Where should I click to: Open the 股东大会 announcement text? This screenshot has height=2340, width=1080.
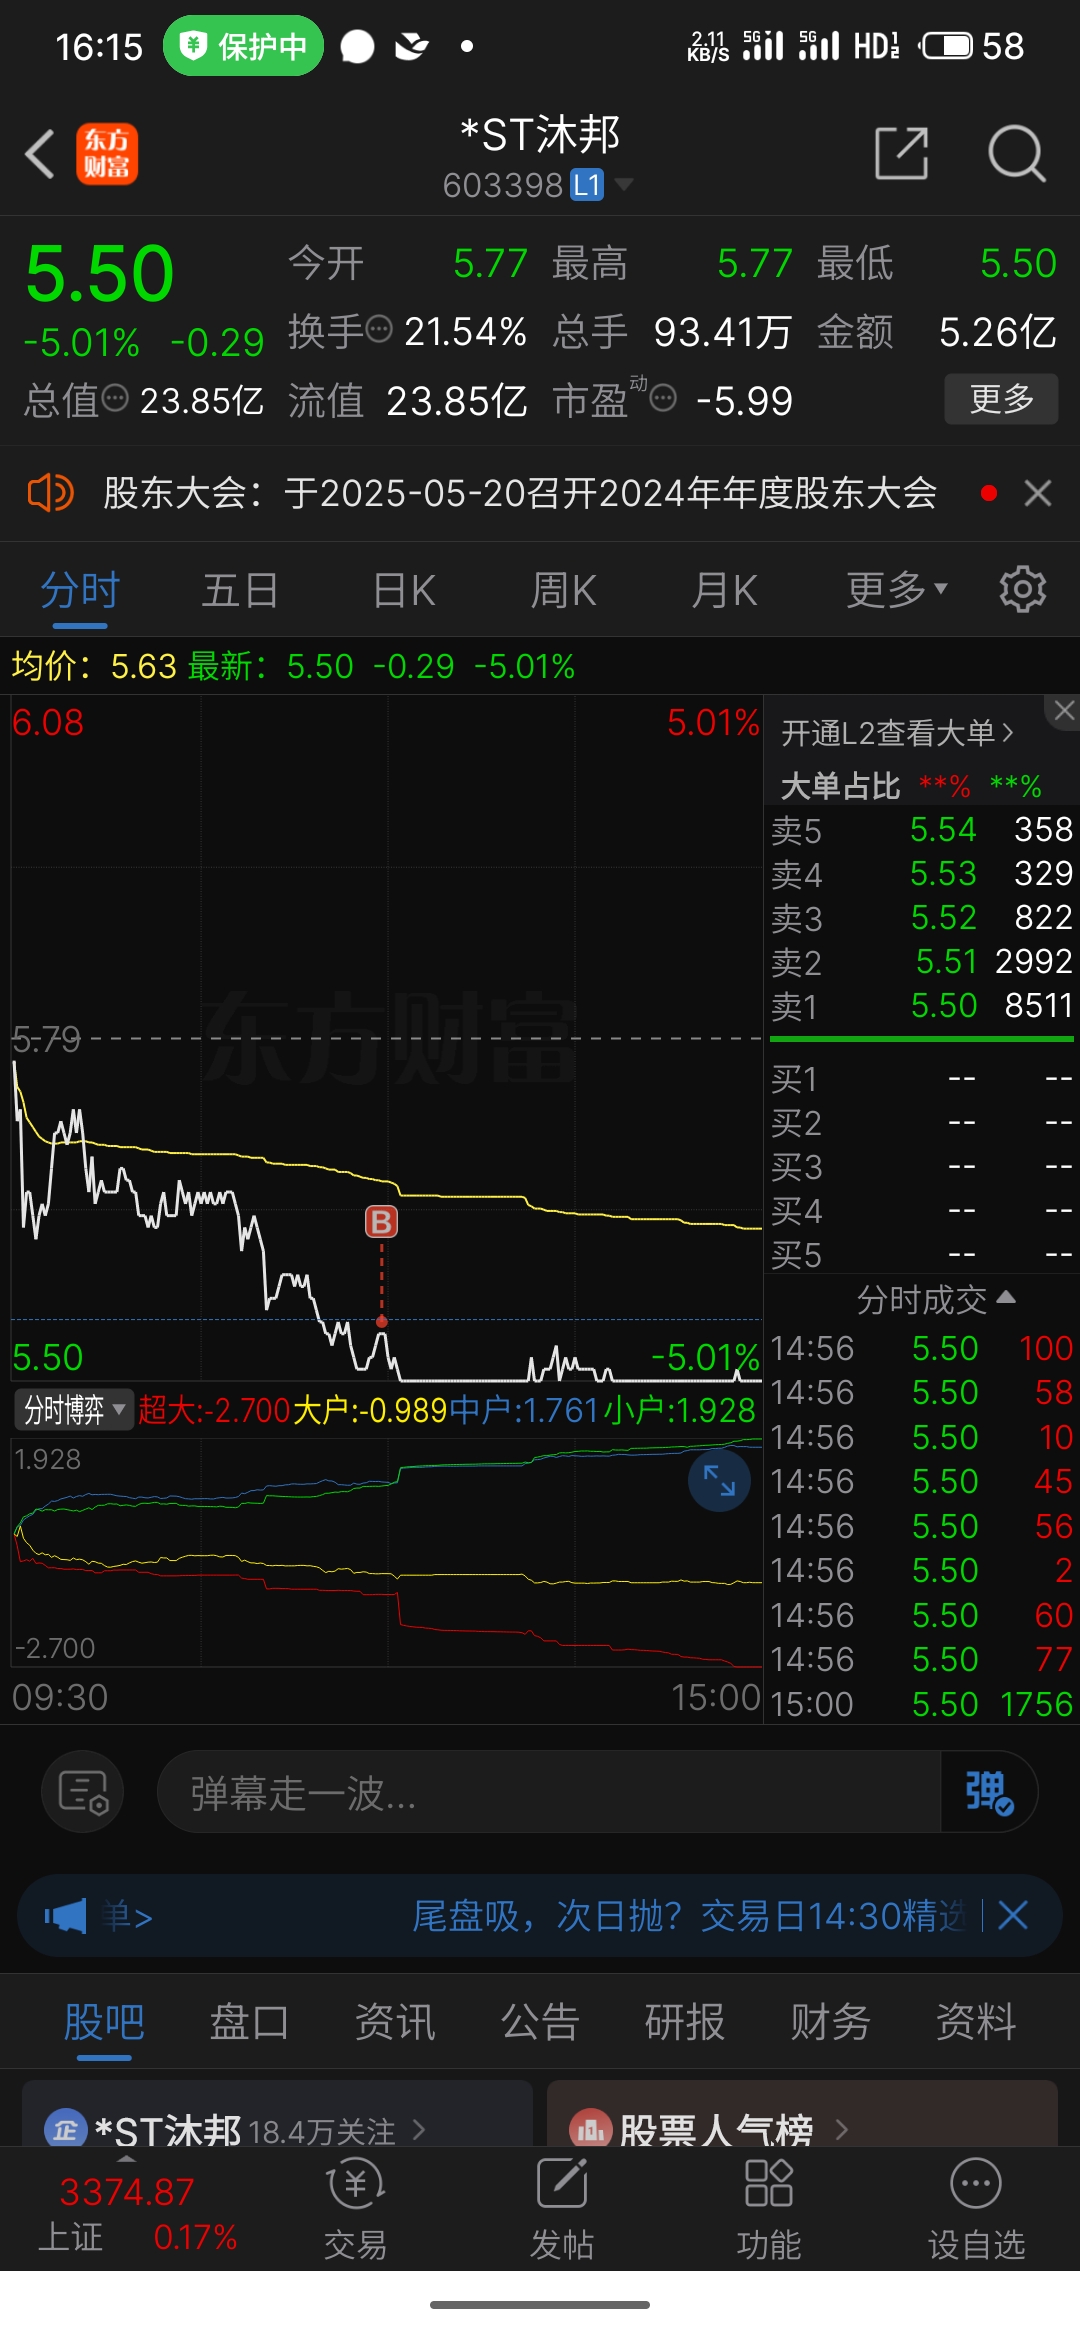pyautogui.click(x=520, y=493)
